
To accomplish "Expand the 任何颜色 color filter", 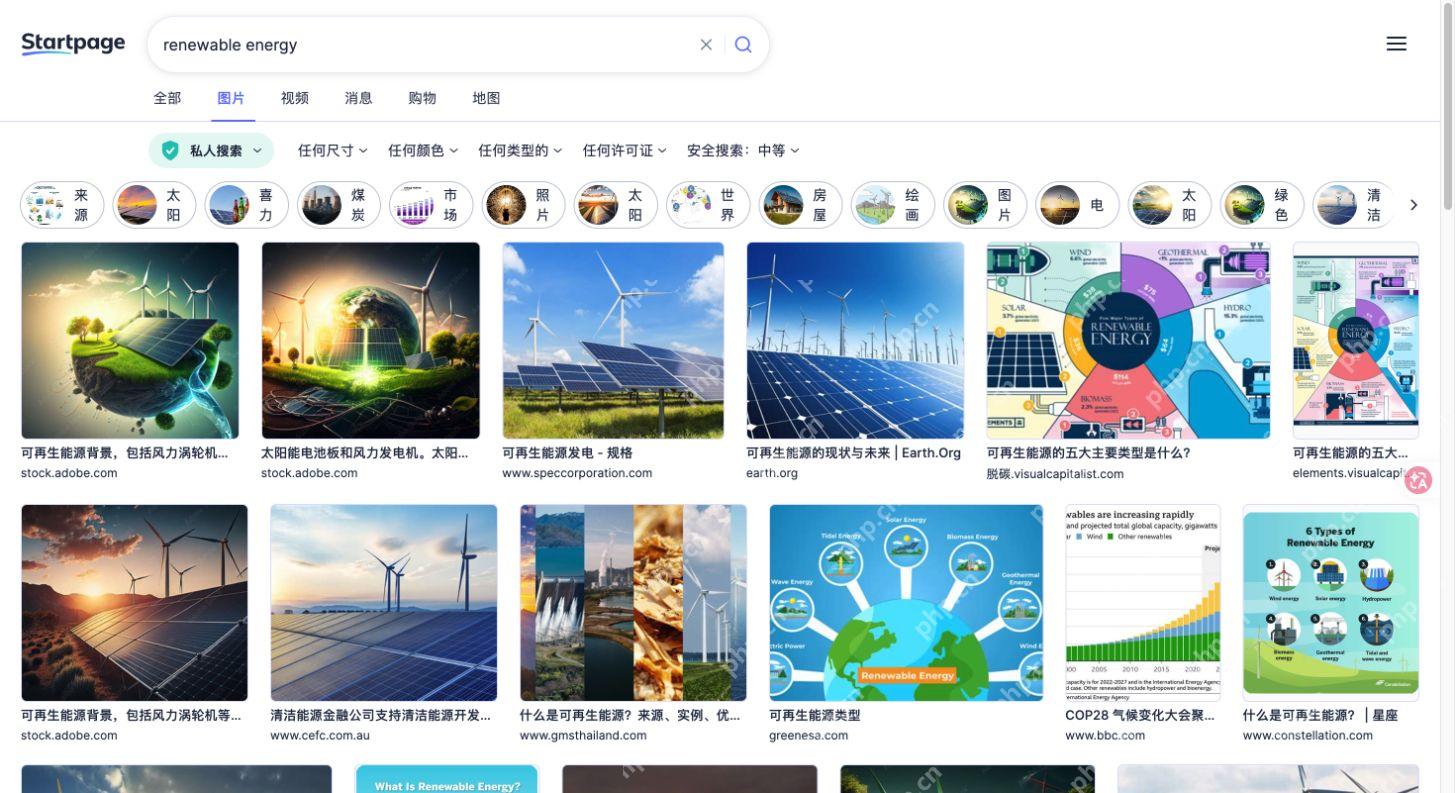I will [x=423, y=151].
